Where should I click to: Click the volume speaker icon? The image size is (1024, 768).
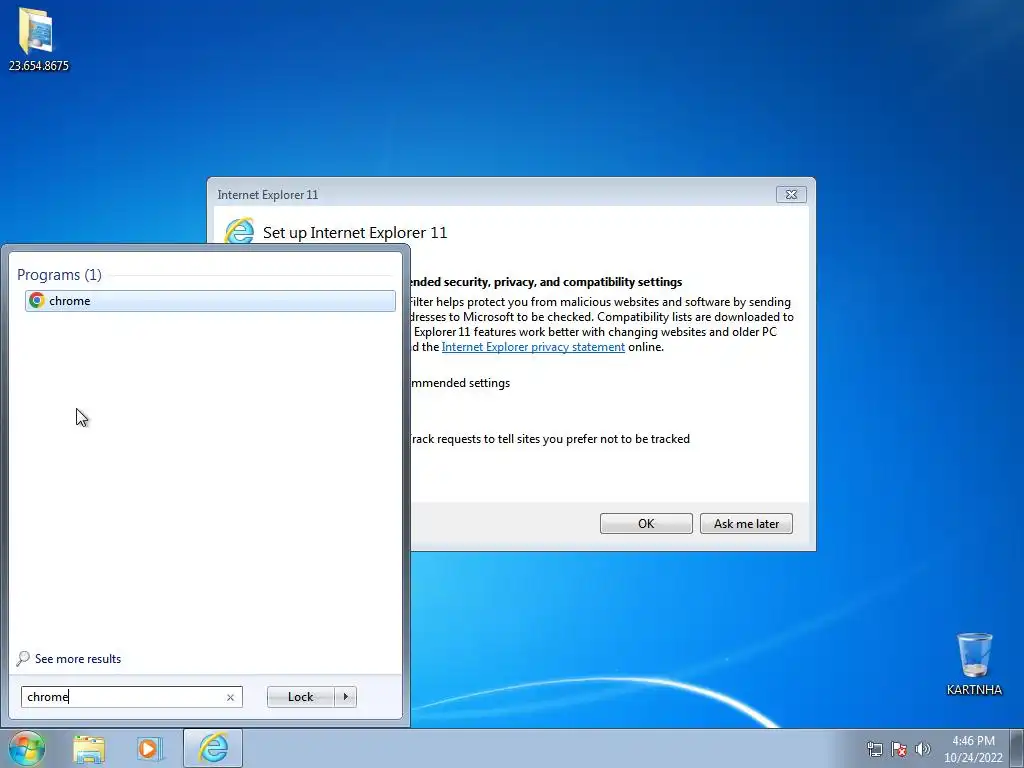[922, 749]
